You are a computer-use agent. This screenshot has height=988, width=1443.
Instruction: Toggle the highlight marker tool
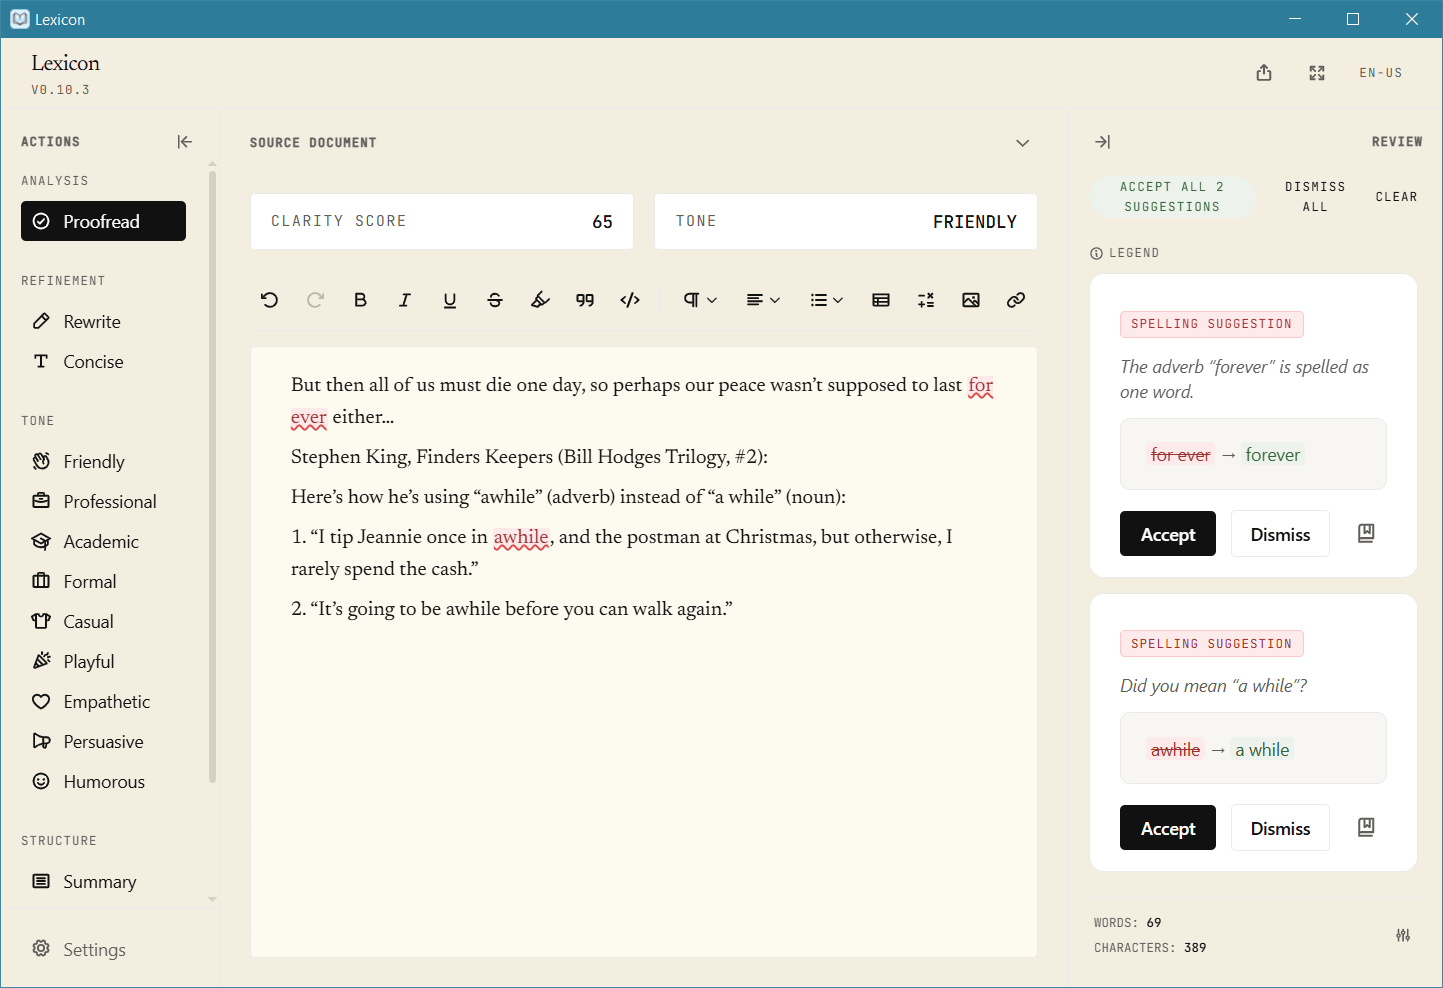(x=540, y=300)
